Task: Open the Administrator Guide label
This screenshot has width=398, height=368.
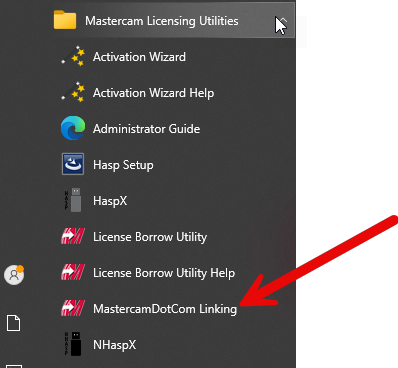Action: coord(146,129)
